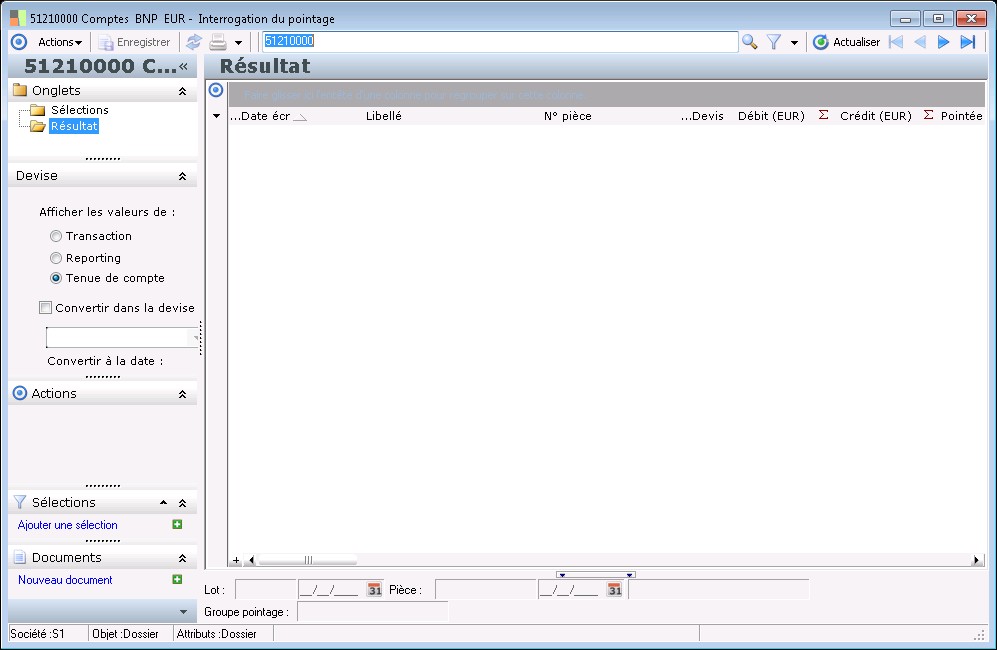The height and width of the screenshot is (650, 997).
Task: Click the horizontal scrollbar left arrow
Action: [x=252, y=560]
